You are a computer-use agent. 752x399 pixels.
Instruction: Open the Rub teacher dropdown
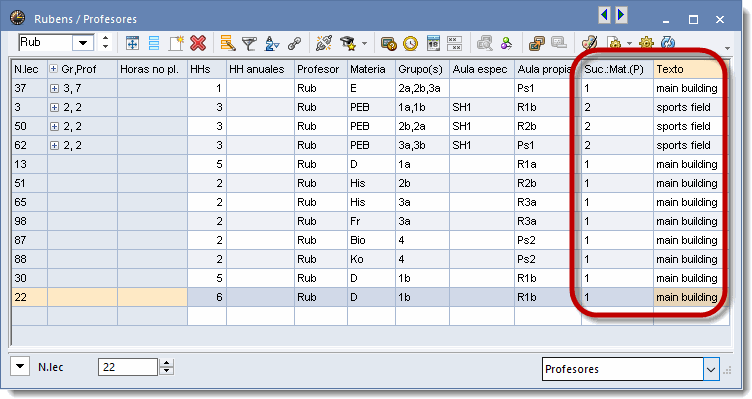tap(83, 43)
